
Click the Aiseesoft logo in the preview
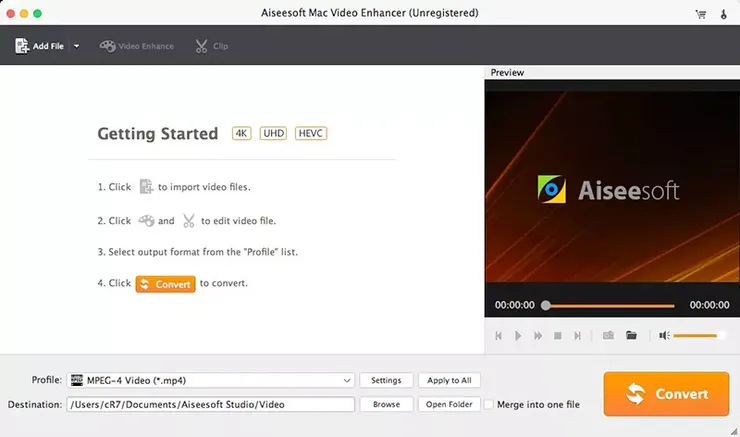608,190
